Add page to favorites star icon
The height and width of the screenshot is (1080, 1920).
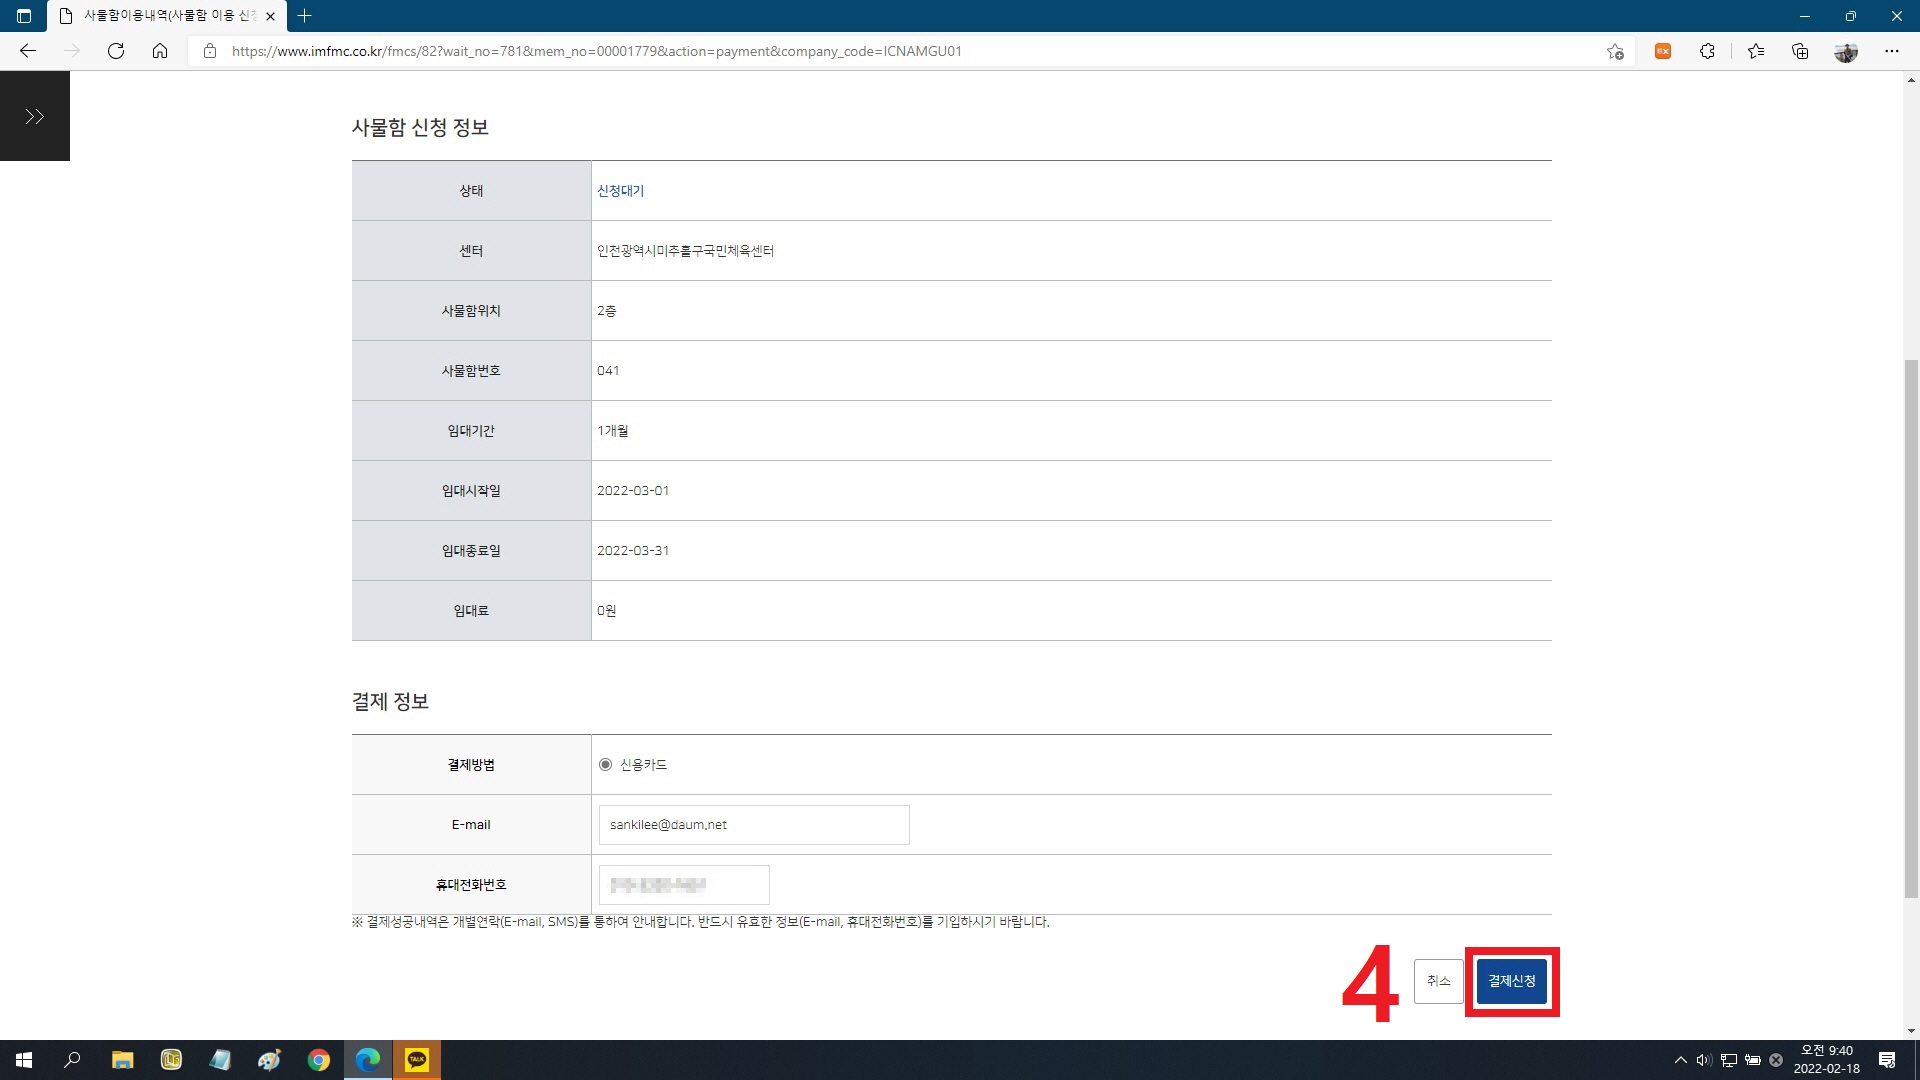pos(1615,51)
